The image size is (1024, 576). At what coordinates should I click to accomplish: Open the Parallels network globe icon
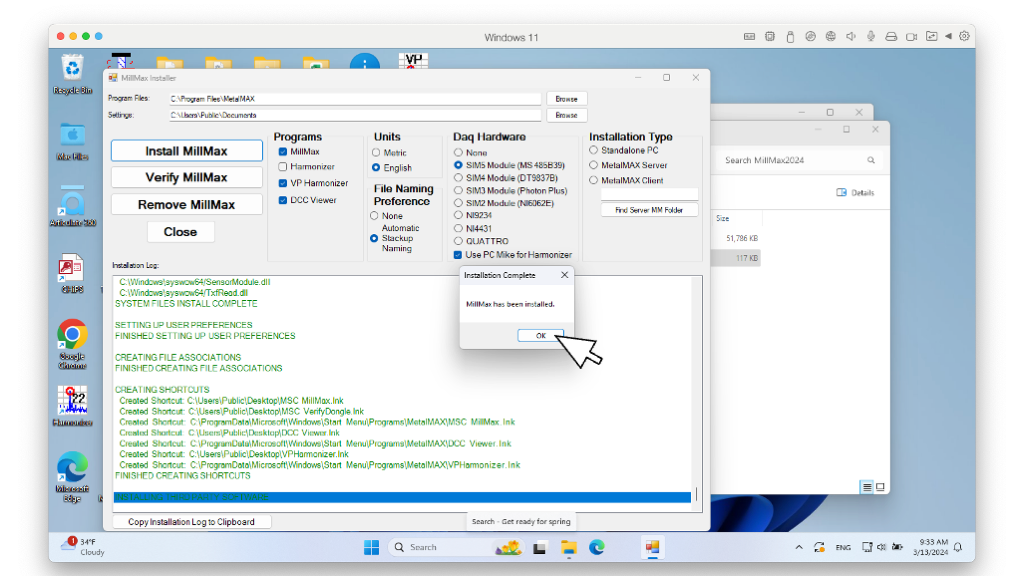point(831,37)
